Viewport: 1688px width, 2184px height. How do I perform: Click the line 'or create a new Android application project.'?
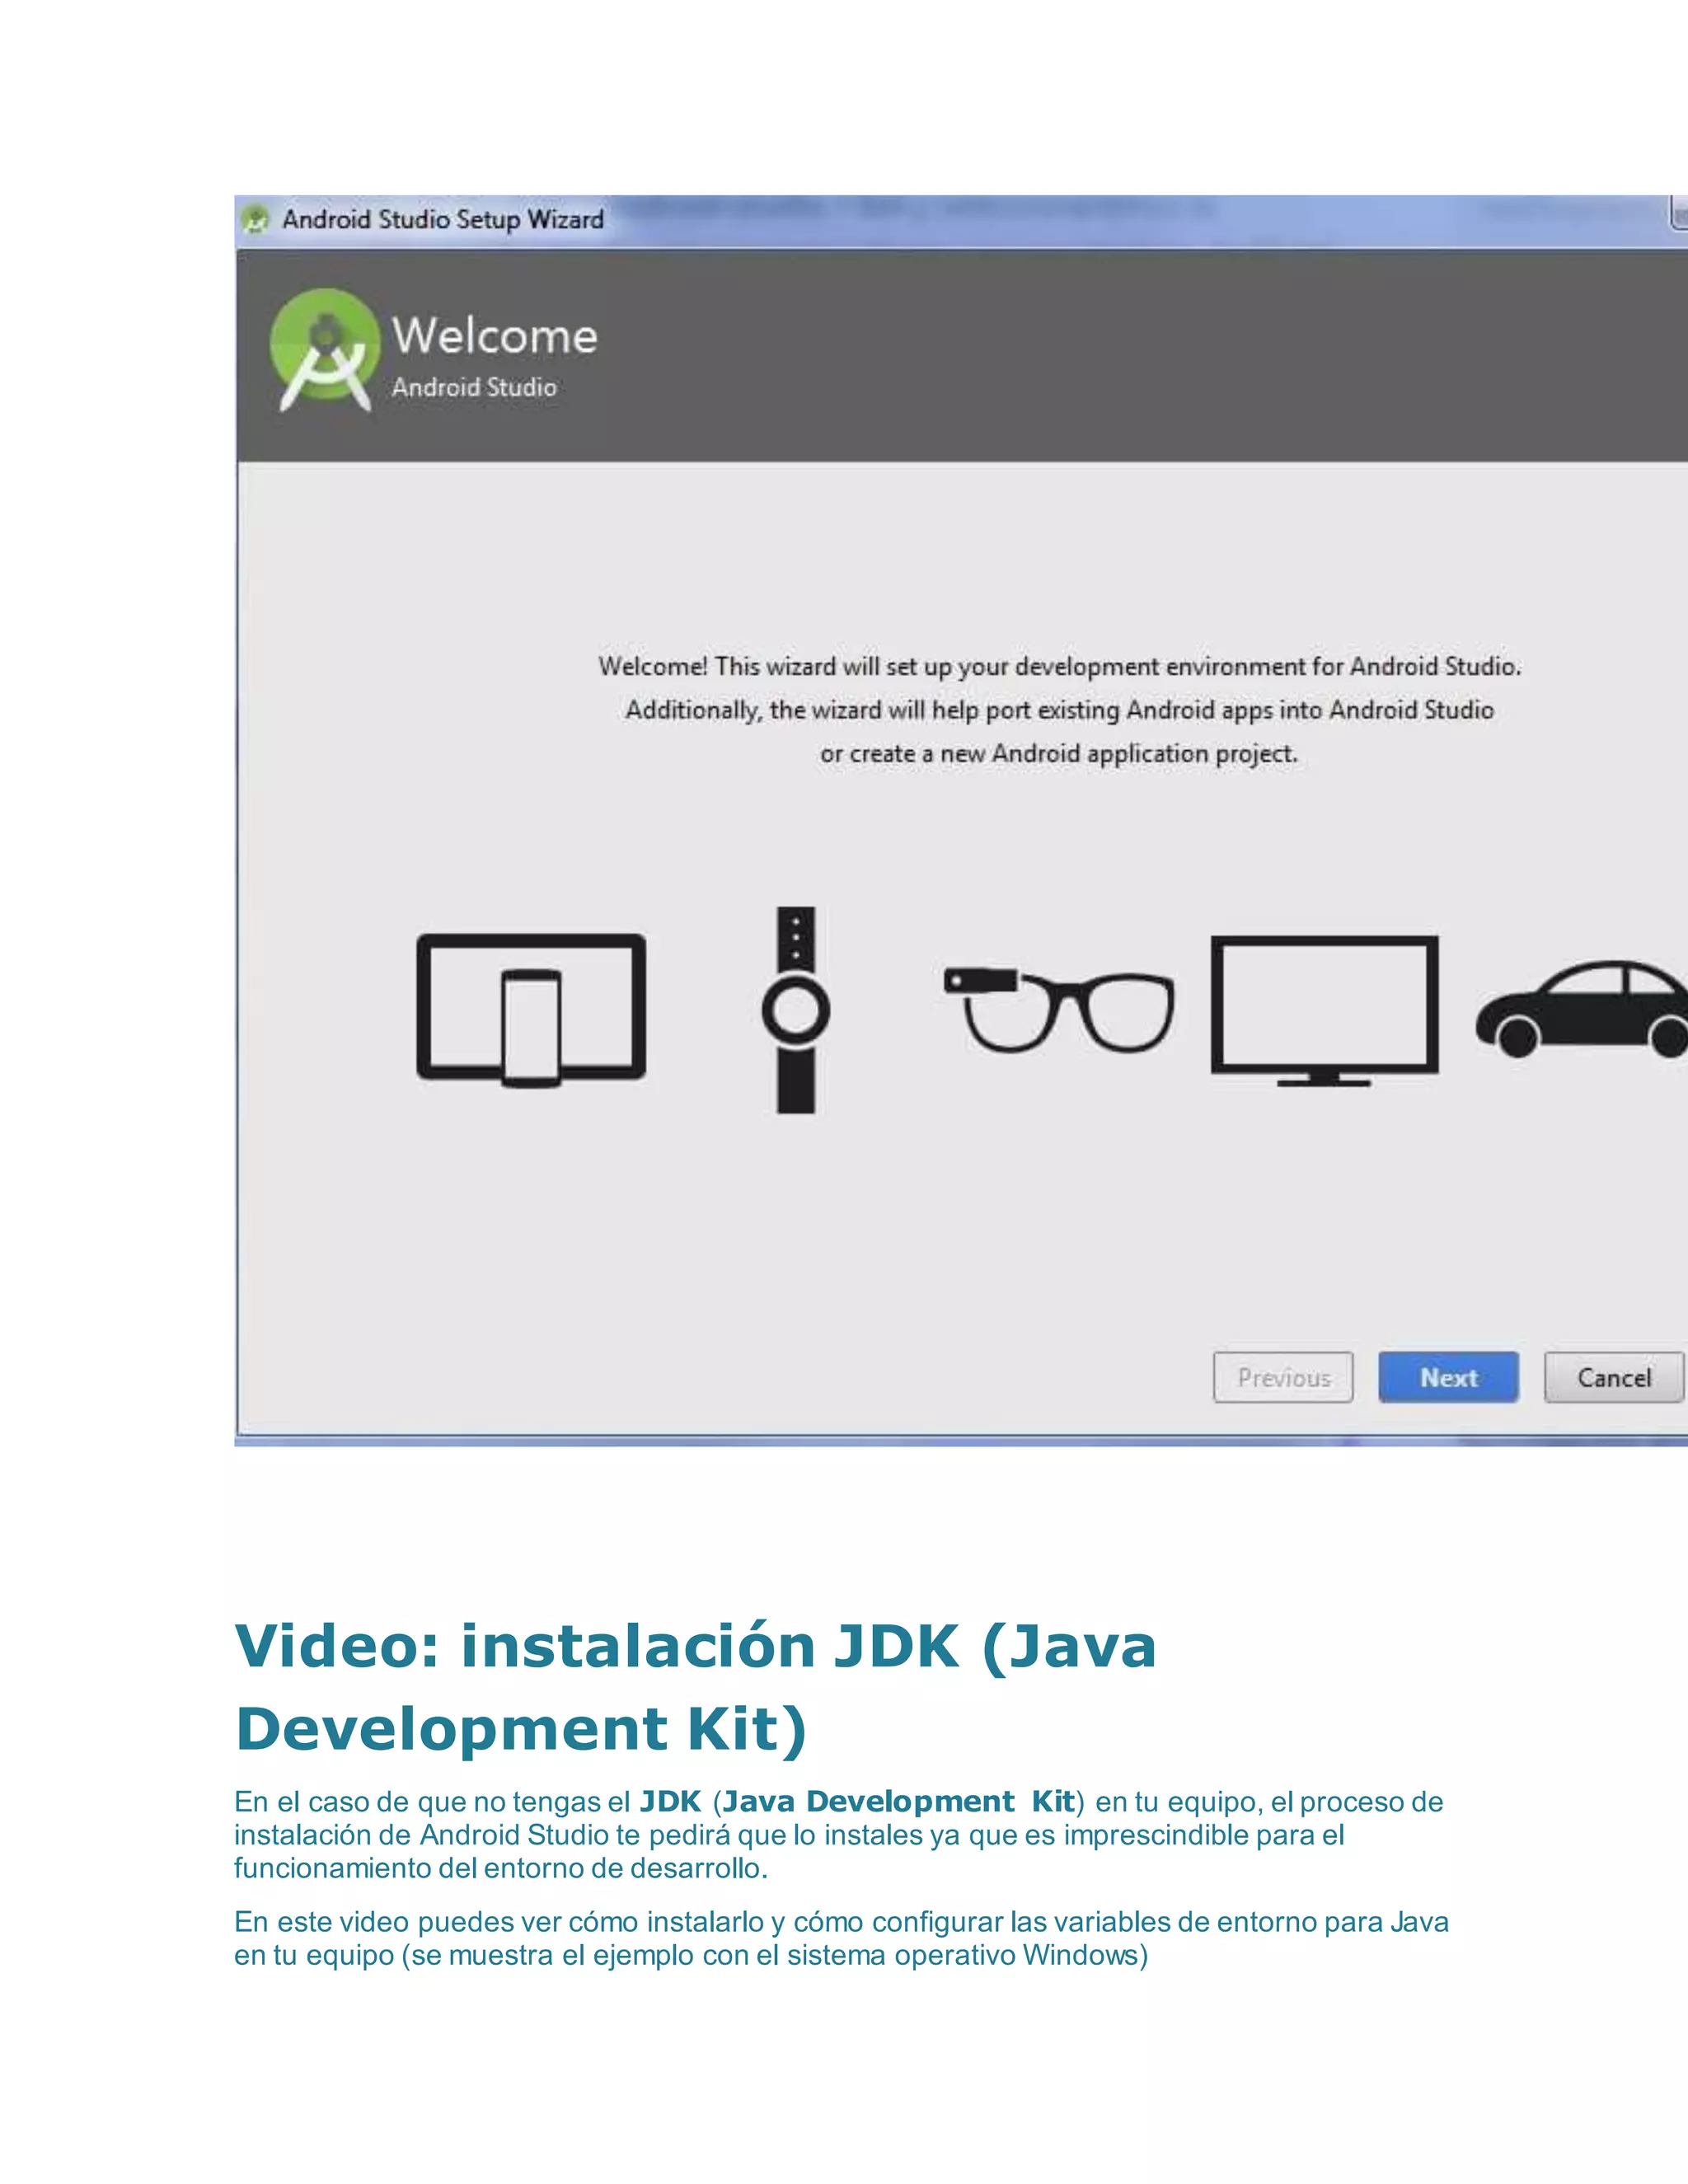pos(1059,754)
